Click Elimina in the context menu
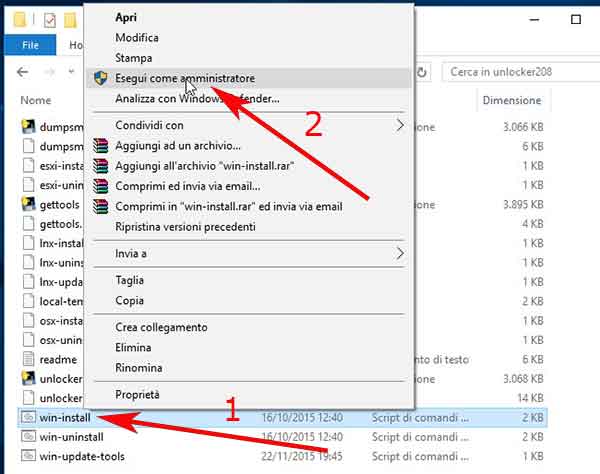 [x=133, y=348]
